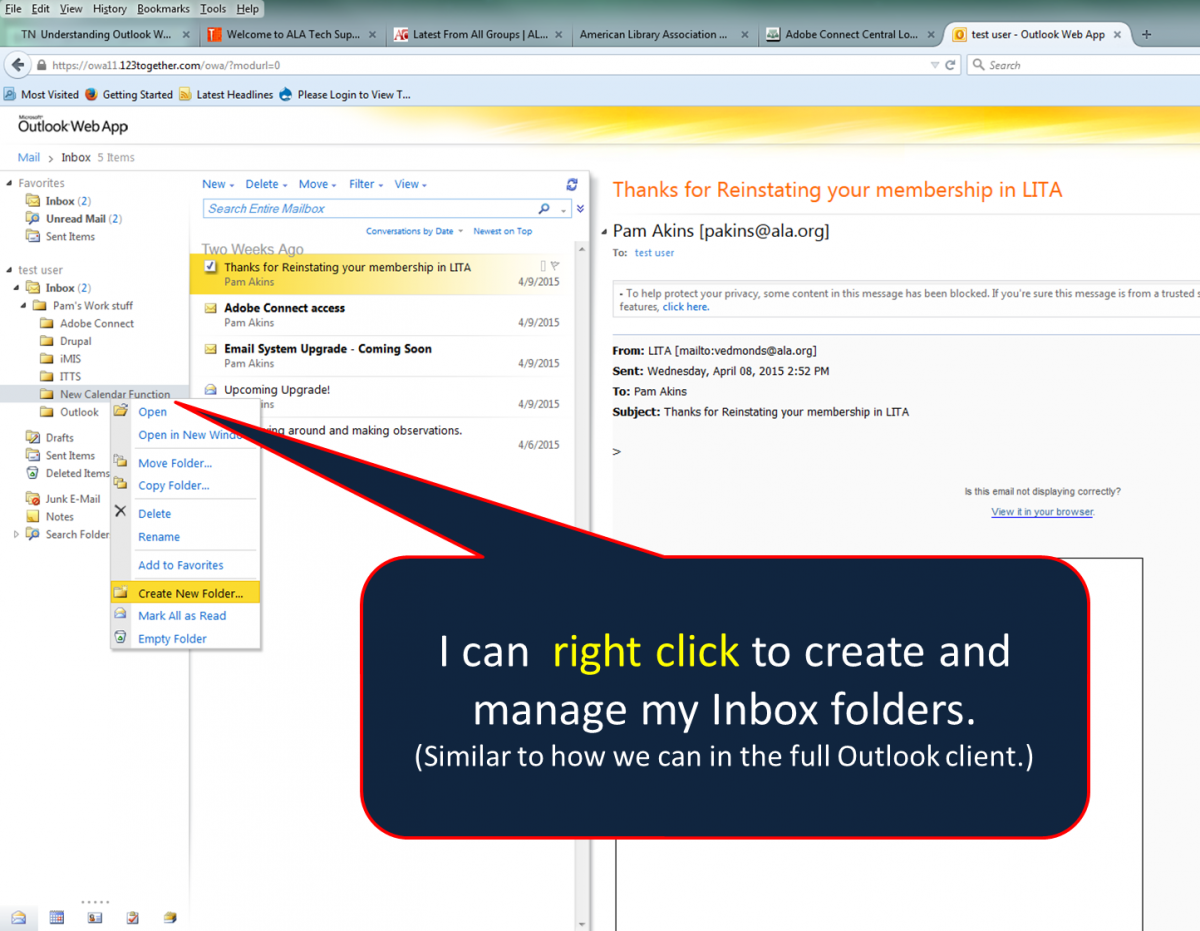Click the Mark All as Read icon
Viewport: 1200px width, 931px height.
(120, 615)
